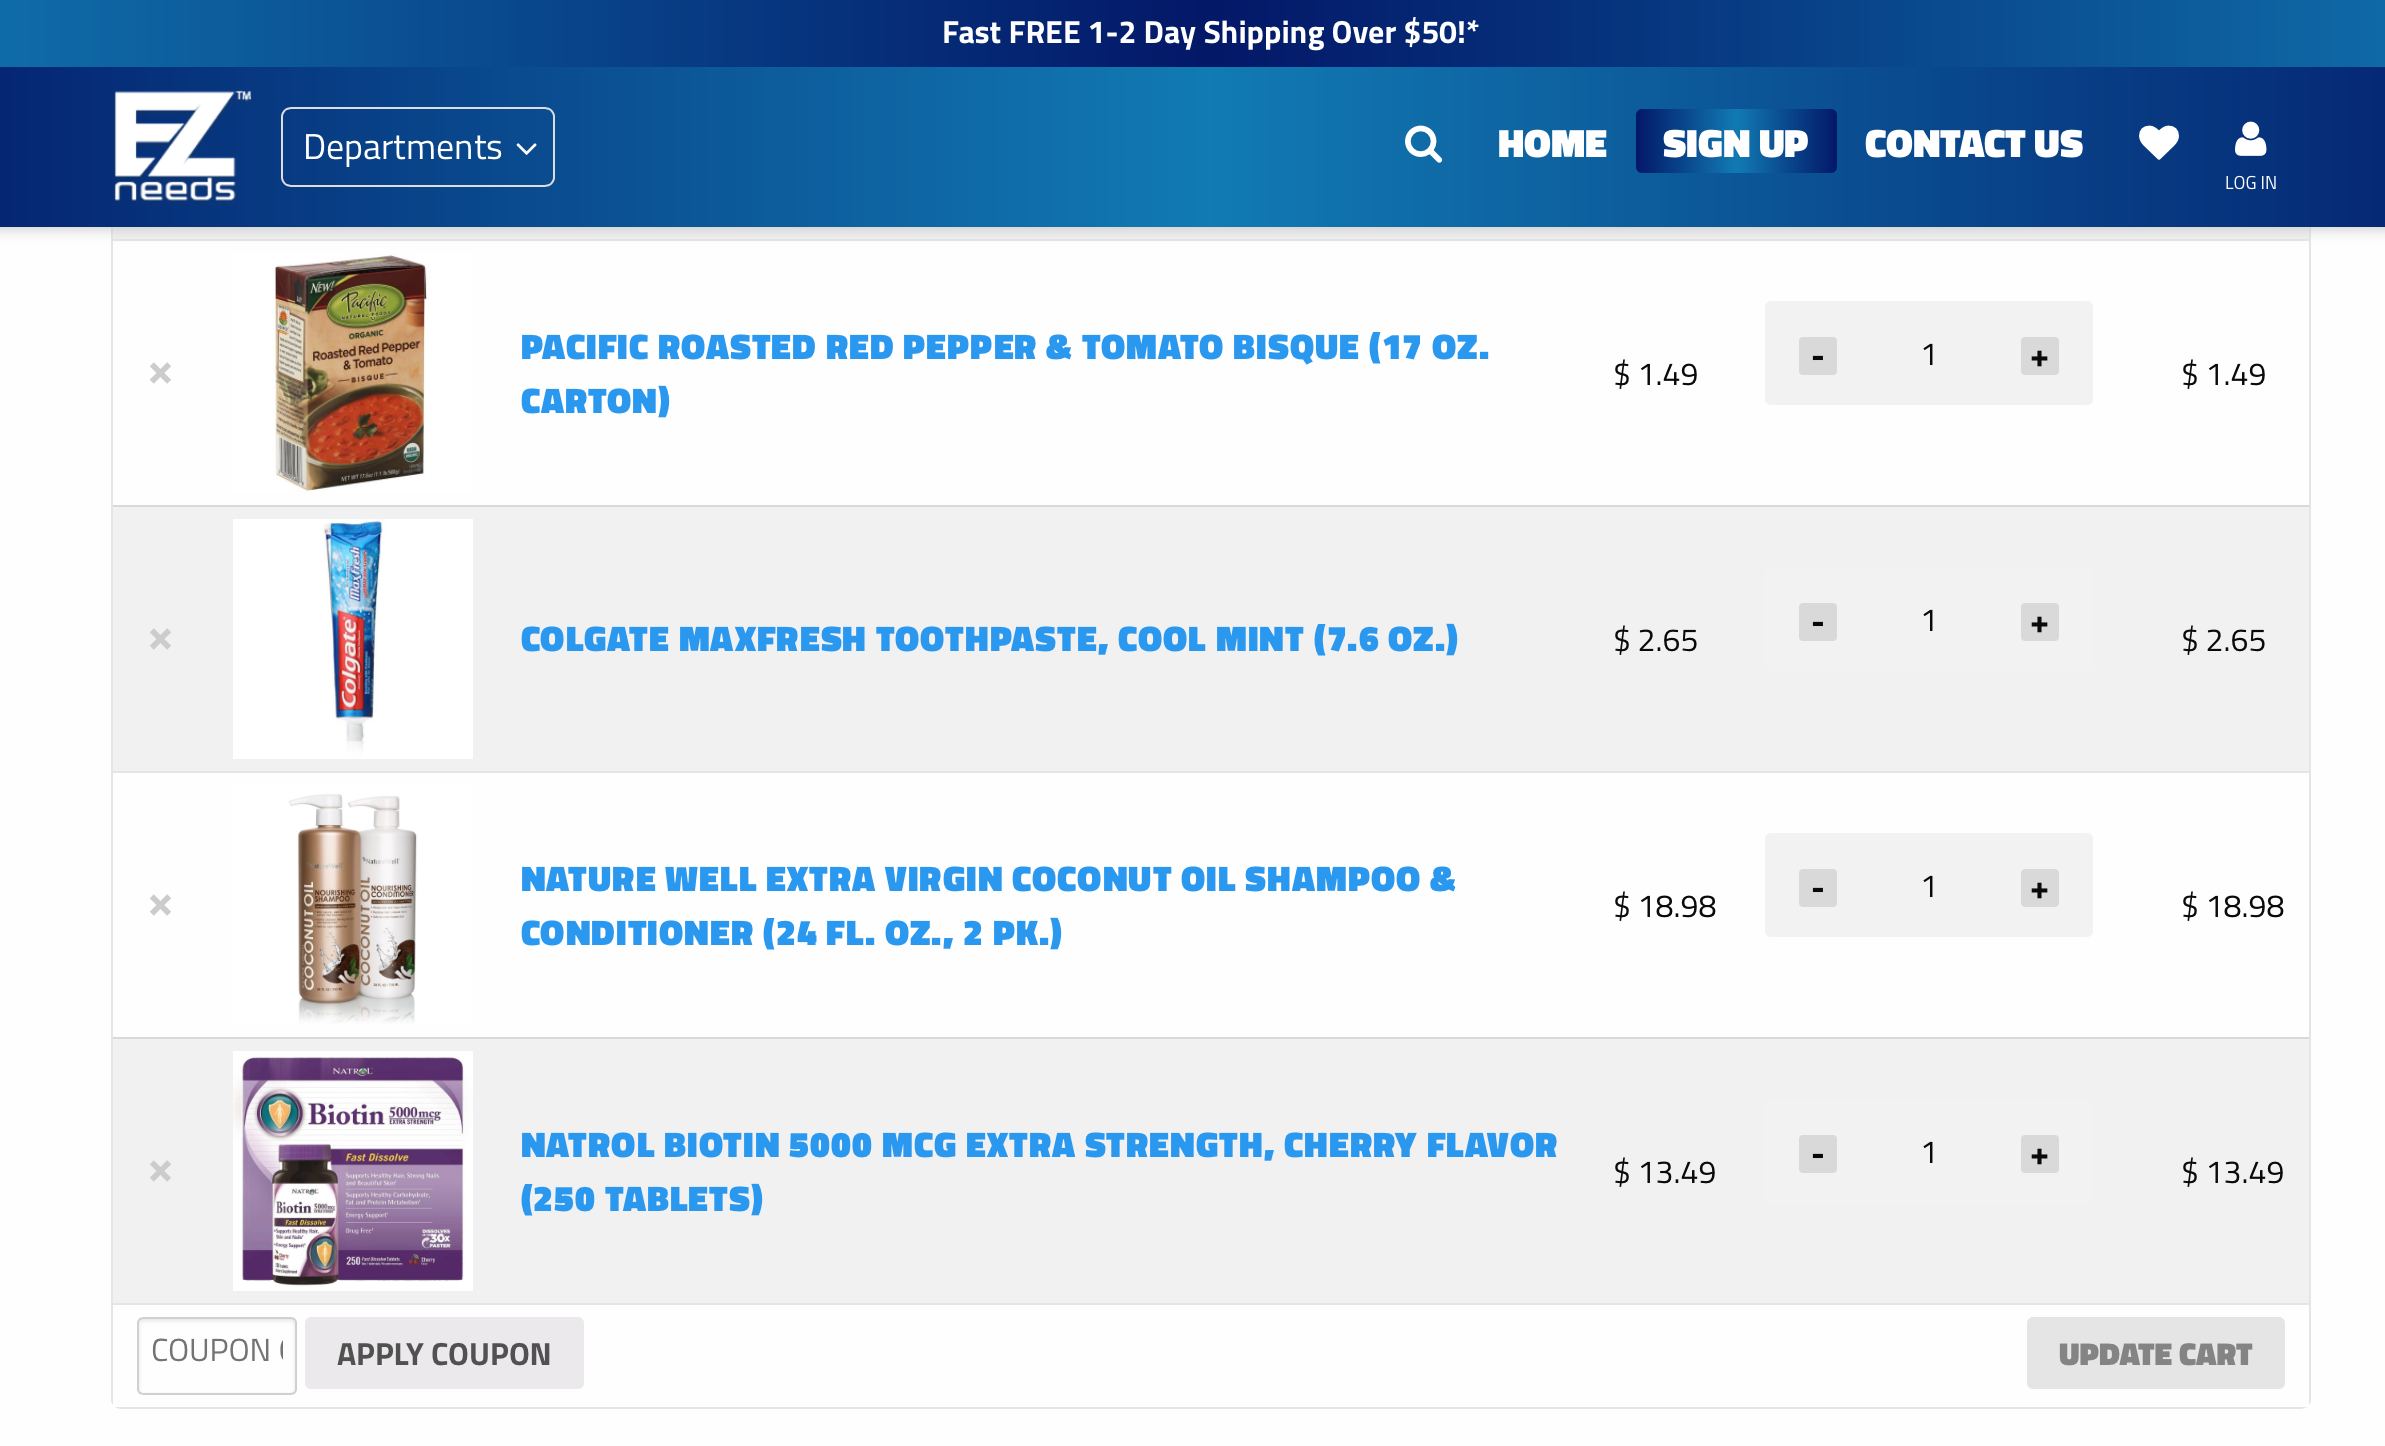2385x1446 pixels.
Task: View the Pacific Bisque carton thumbnail
Action: tap(351, 372)
